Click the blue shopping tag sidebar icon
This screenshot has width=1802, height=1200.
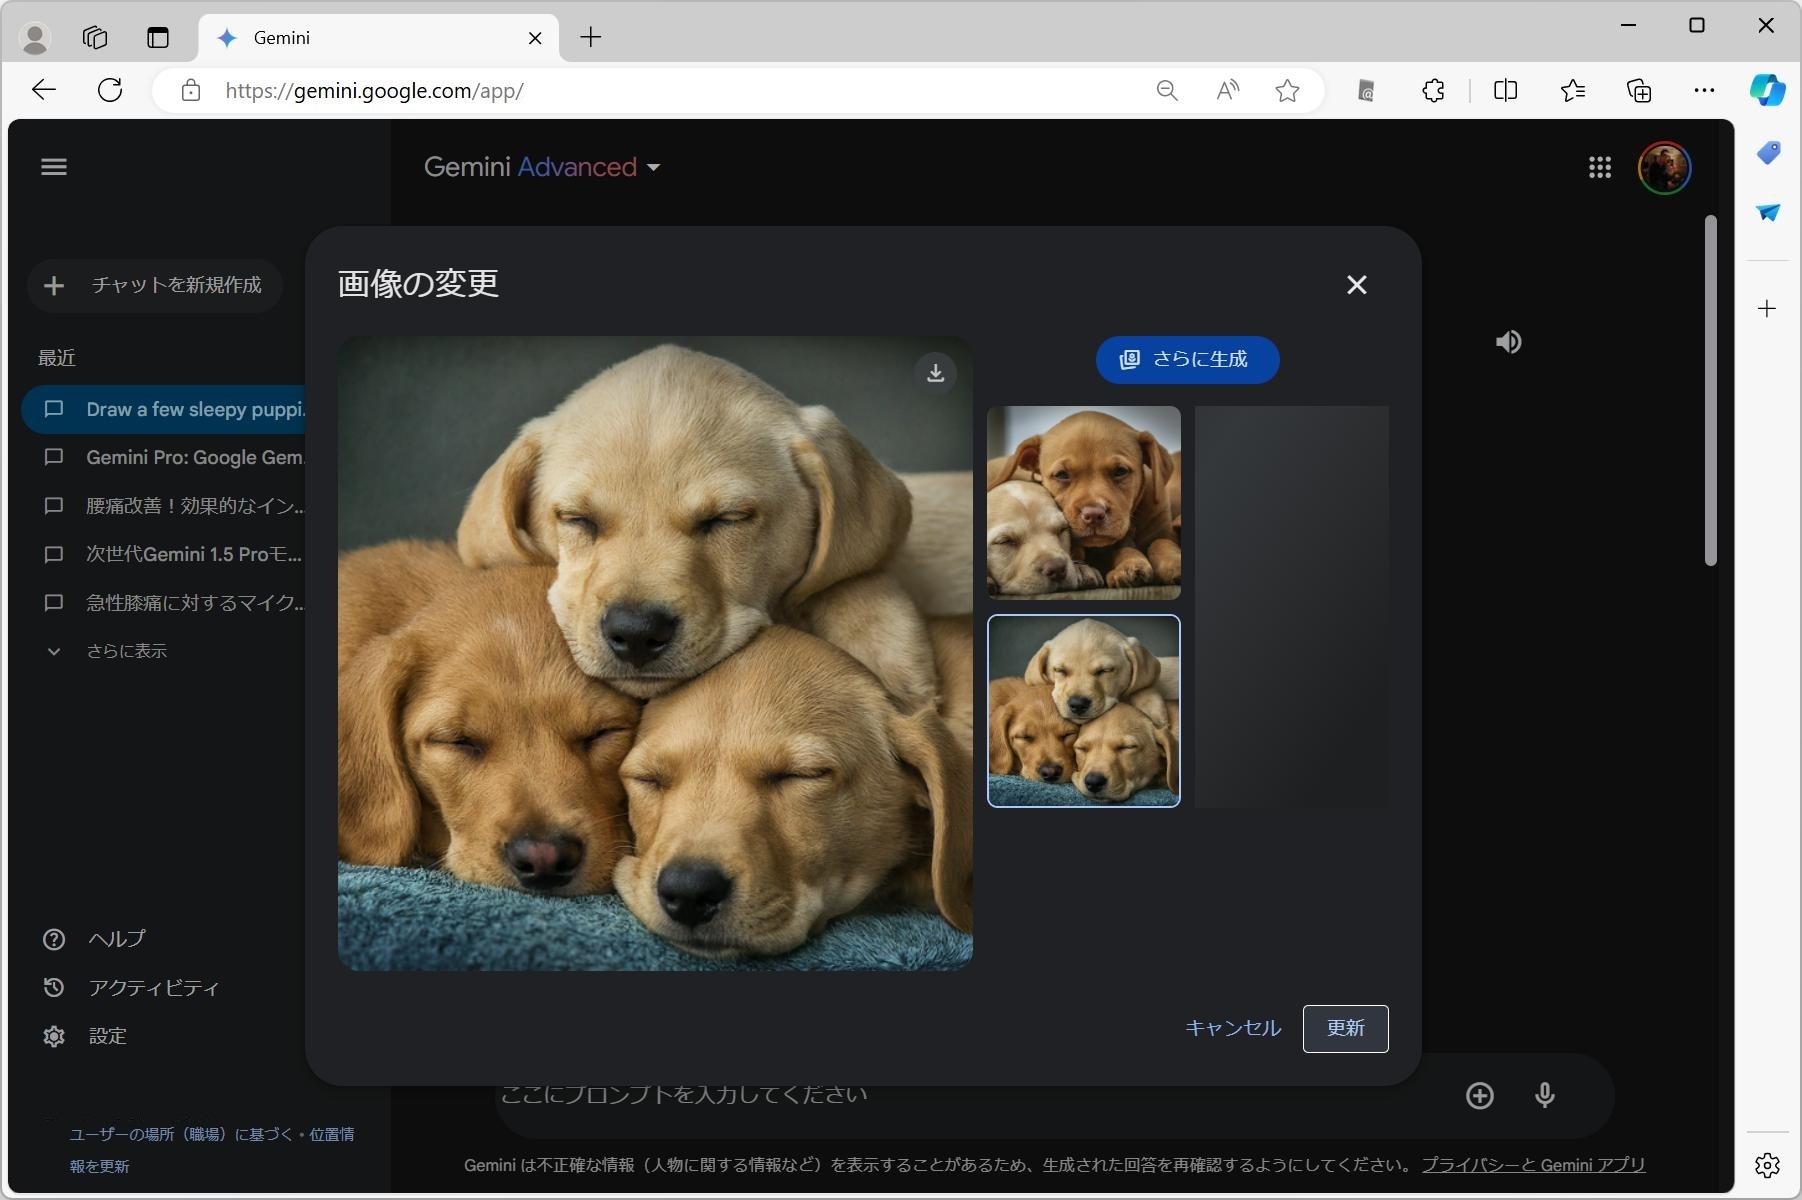(x=1767, y=153)
